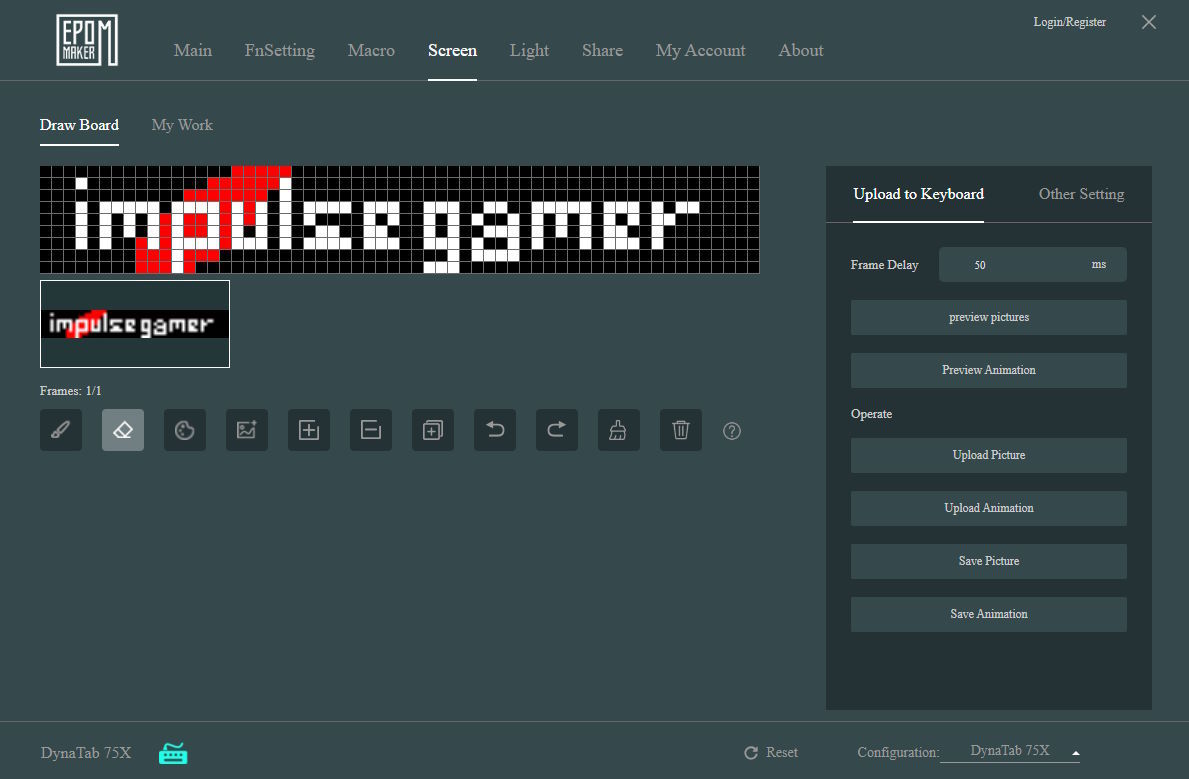The image size is (1189, 779).
Task: Click the Reset button
Action: [771, 752]
